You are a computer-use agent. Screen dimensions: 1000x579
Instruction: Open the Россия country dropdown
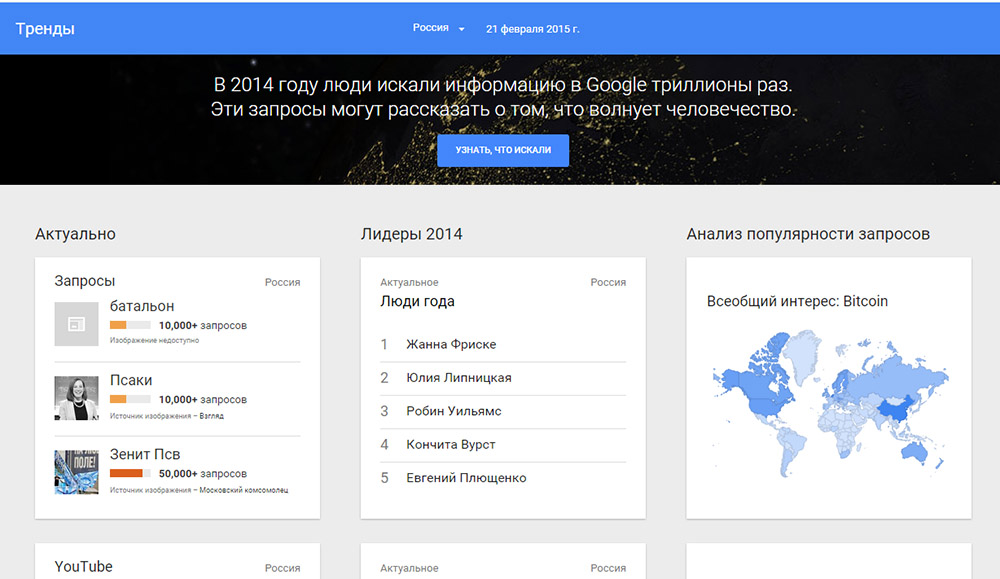[439, 28]
